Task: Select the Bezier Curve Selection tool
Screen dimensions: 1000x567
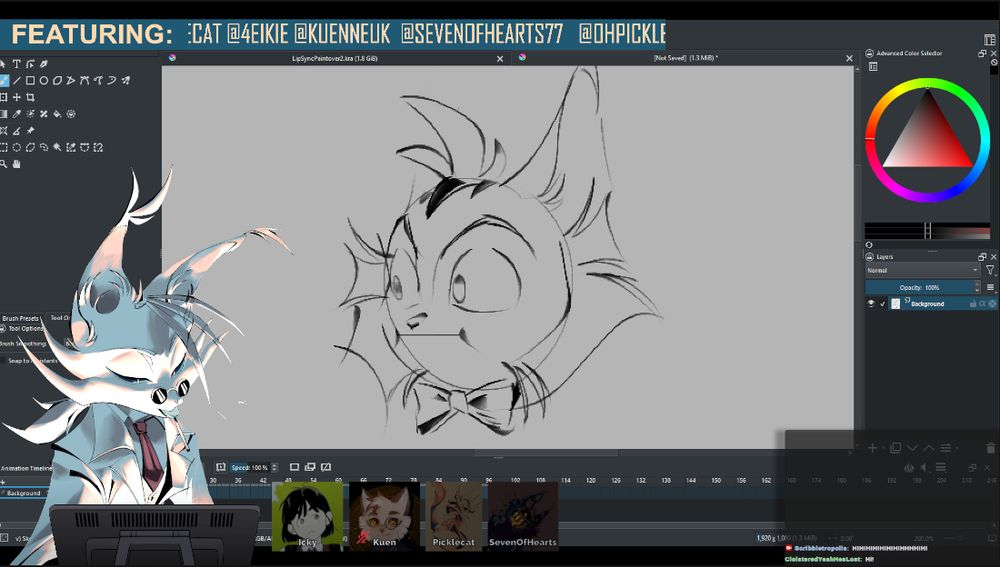Action: click(x=84, y=147)
